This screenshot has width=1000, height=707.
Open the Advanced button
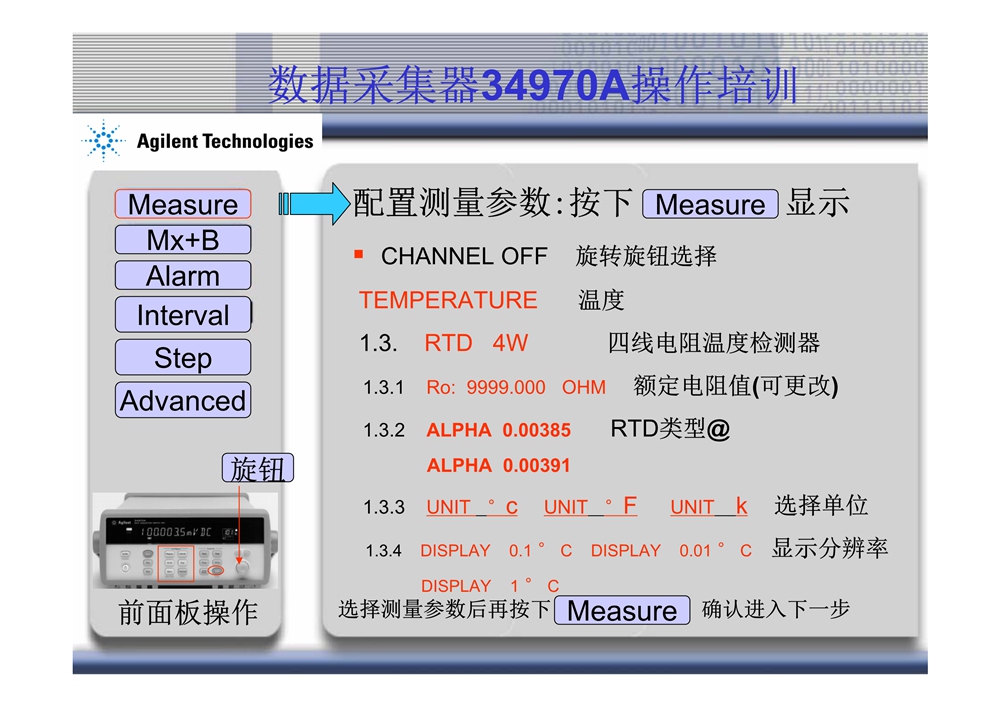[x=183, y=401]
